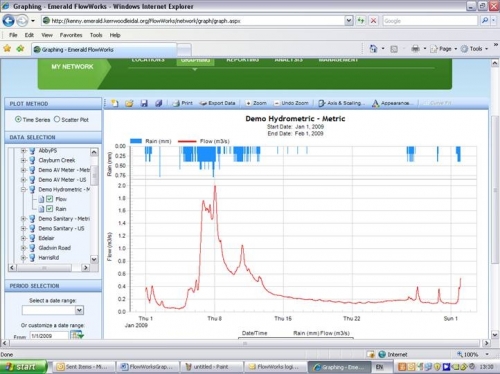
Task: Click the browser Back button
Action: coord(8,21)
